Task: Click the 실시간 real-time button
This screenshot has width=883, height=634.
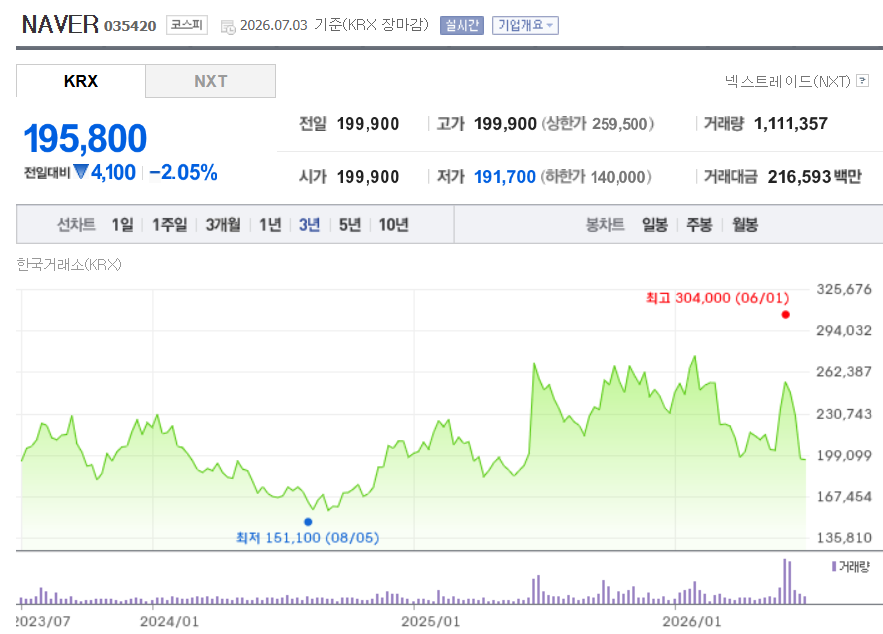Action: [x=462, y=25]
